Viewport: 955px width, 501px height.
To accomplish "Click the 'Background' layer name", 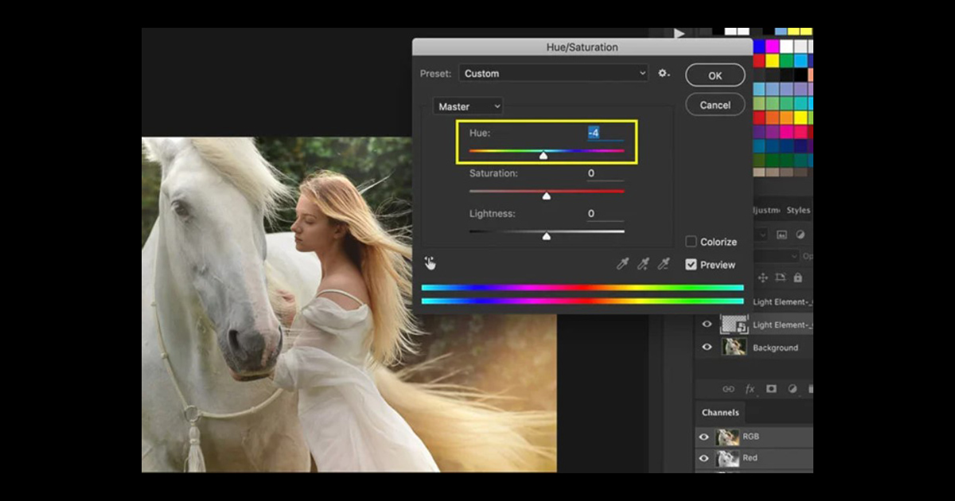I will coord(775,348).
